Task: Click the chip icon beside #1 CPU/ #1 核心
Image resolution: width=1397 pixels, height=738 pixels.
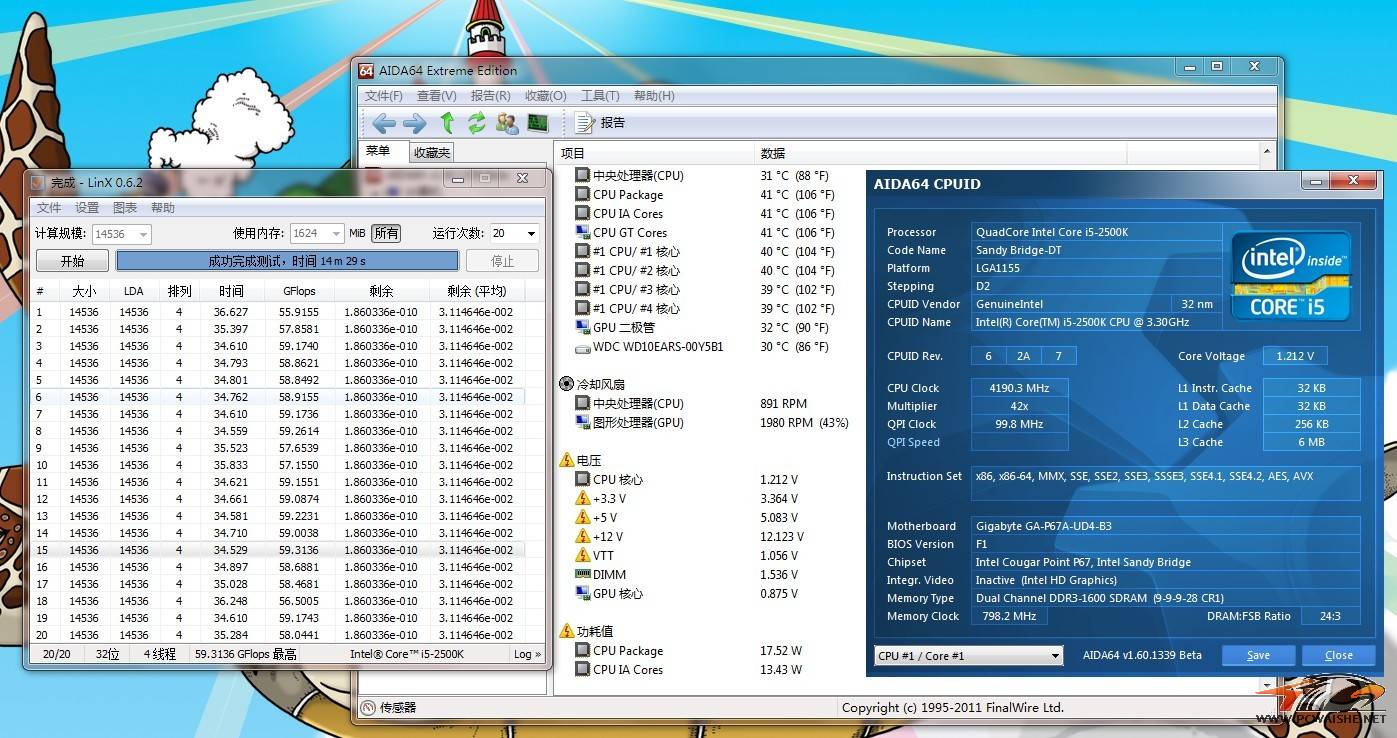Action: [x=582, y=252]
